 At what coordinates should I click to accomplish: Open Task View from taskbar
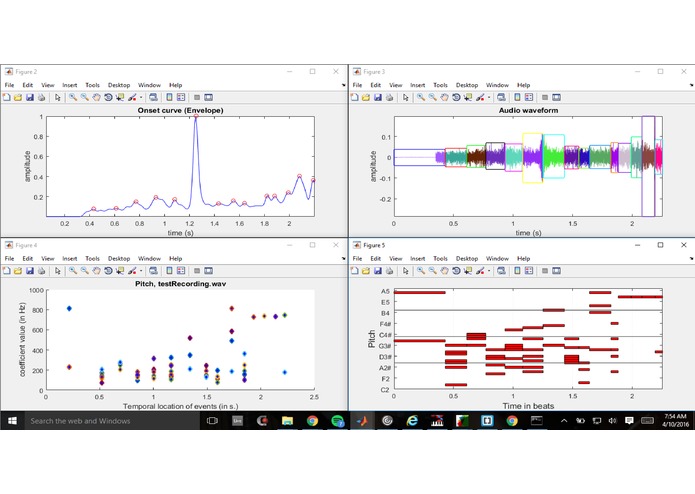[212, 420]
